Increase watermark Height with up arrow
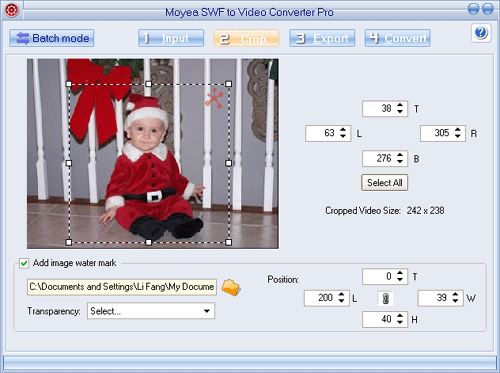This screenshot has width=500, height=373. (x=400, y=316)
